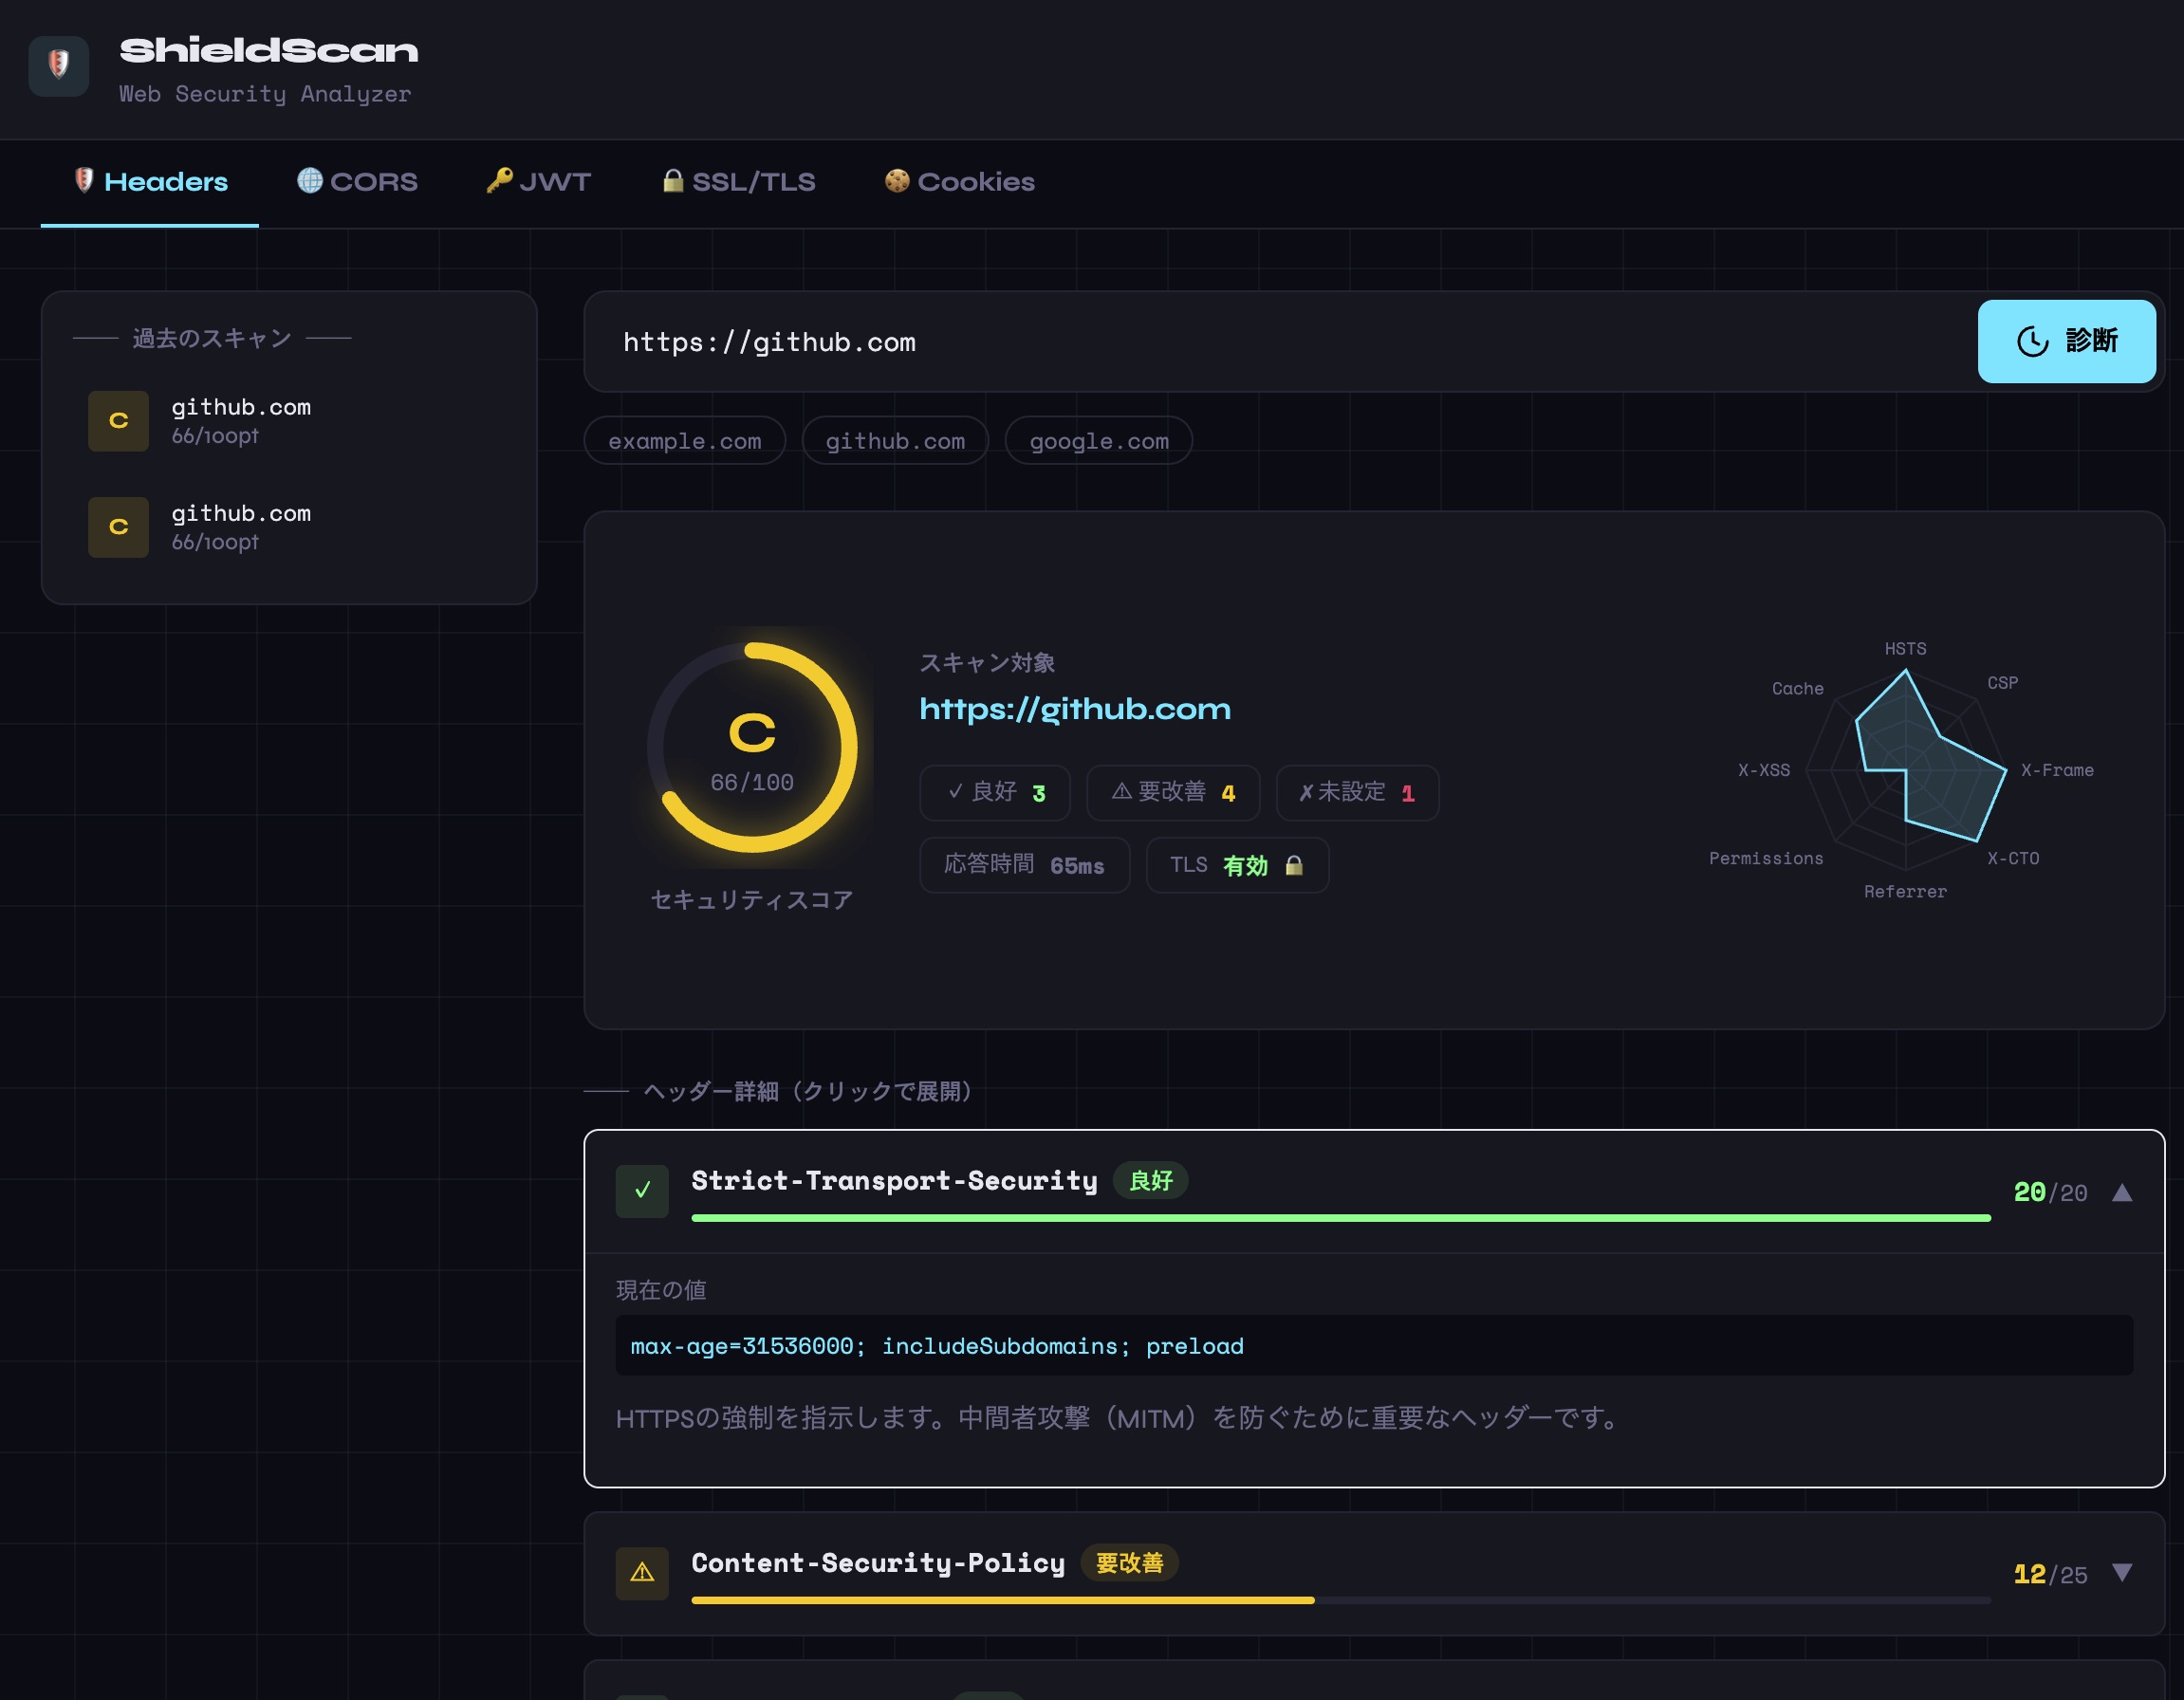This screenshot has height=1700, width=2184.
Task: Click Strict-Transport-Security header title
Action: (x=894, y=1181)
